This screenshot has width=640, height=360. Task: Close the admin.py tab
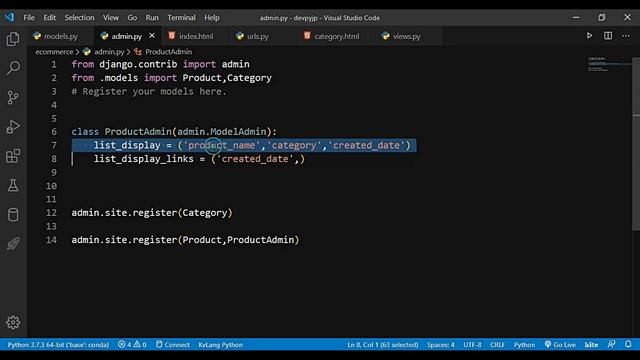point(152,36)
